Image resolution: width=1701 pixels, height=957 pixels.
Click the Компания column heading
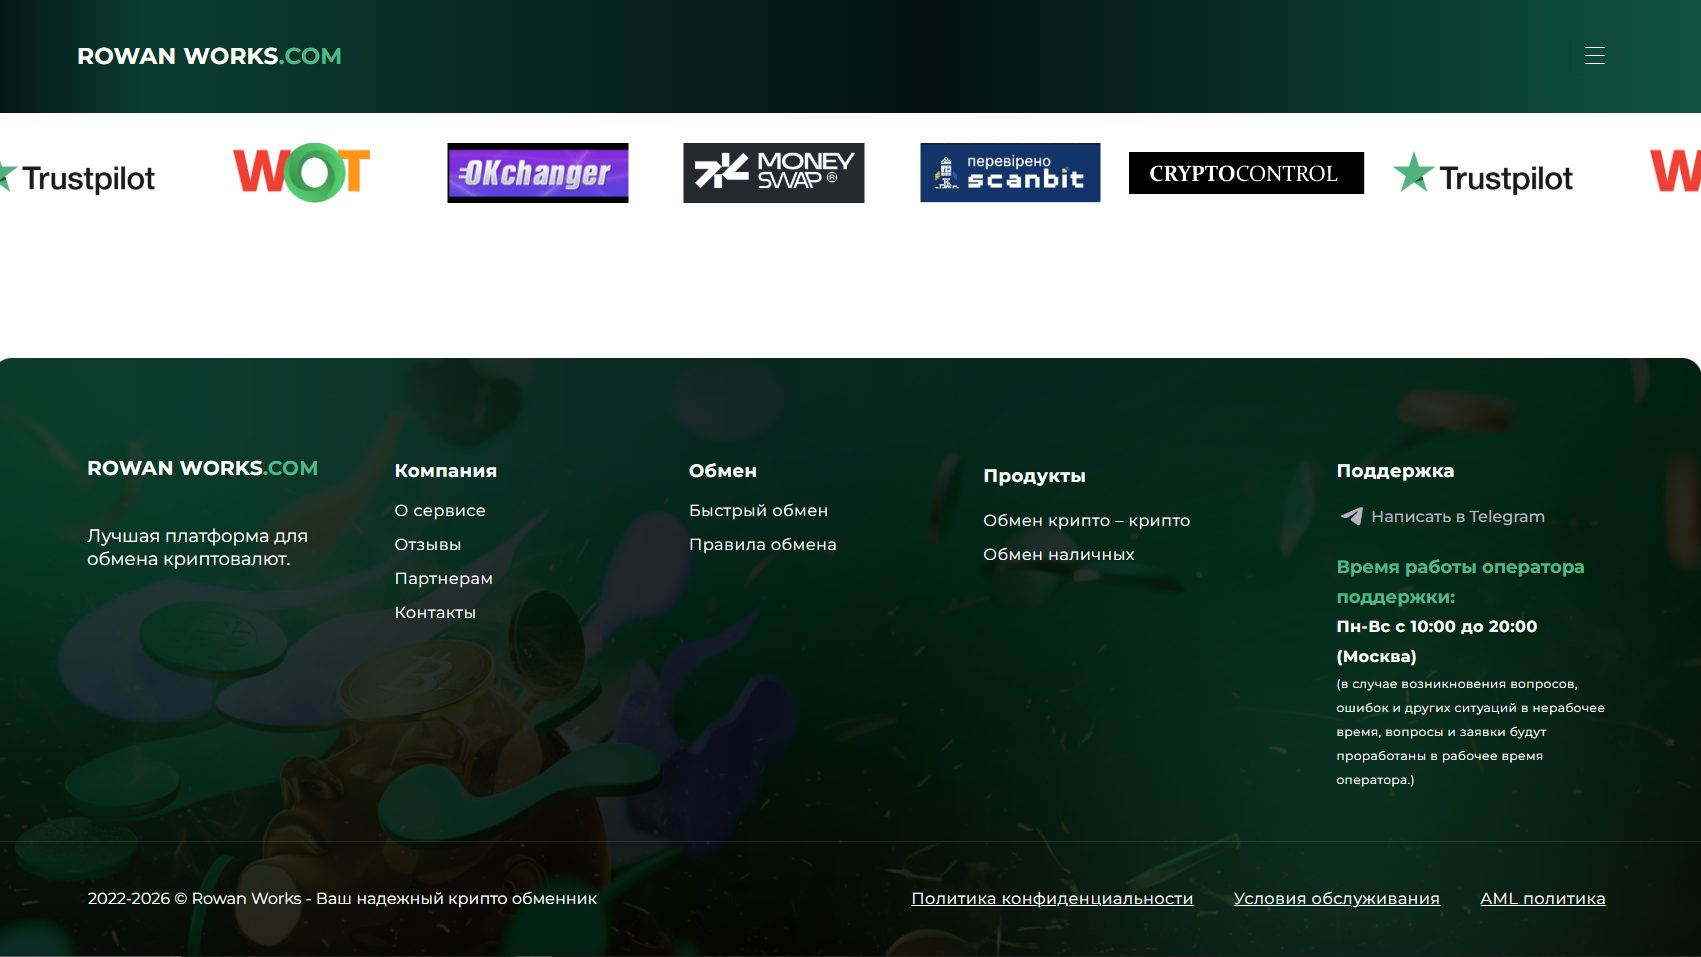(445, 471)
